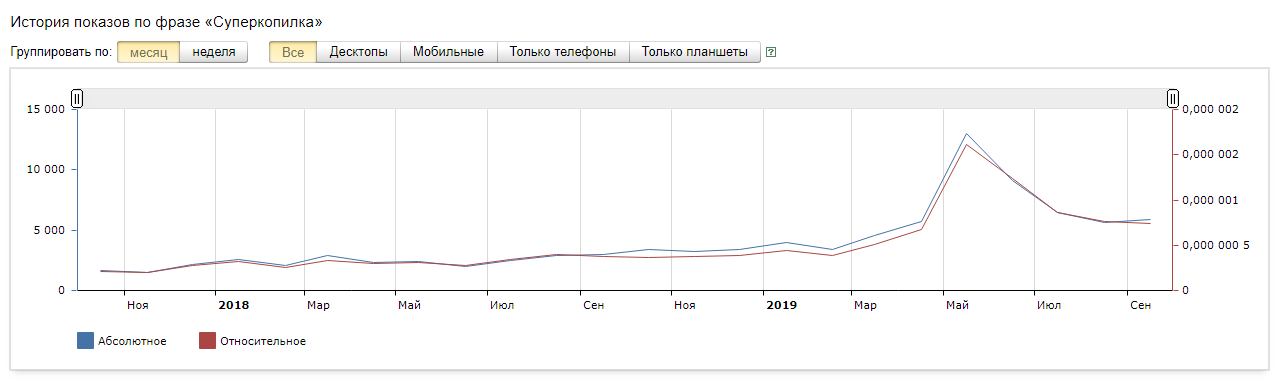Show Только планшеты data
This screenshot has height=383, width=1282.
[695, 52]
